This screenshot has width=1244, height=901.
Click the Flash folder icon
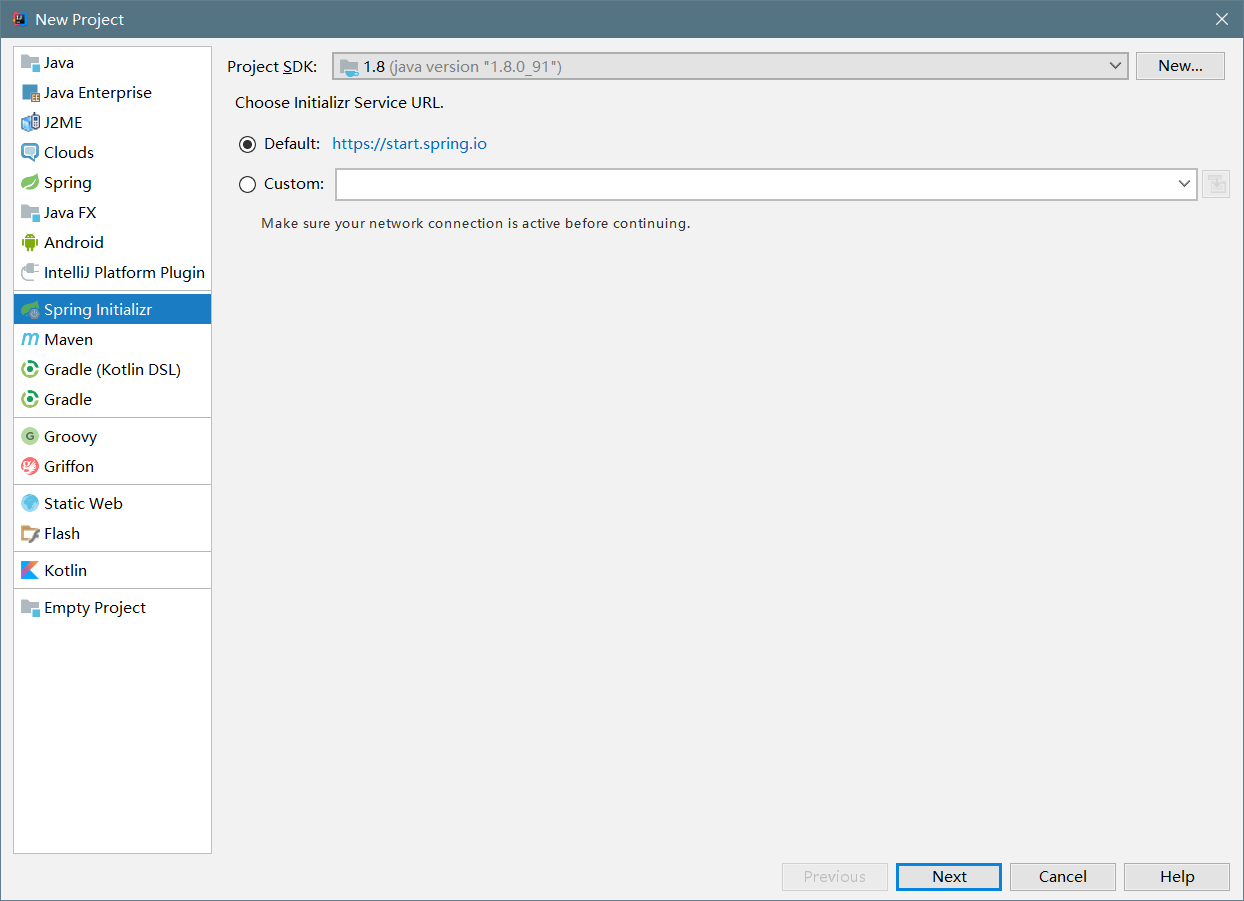30,534
